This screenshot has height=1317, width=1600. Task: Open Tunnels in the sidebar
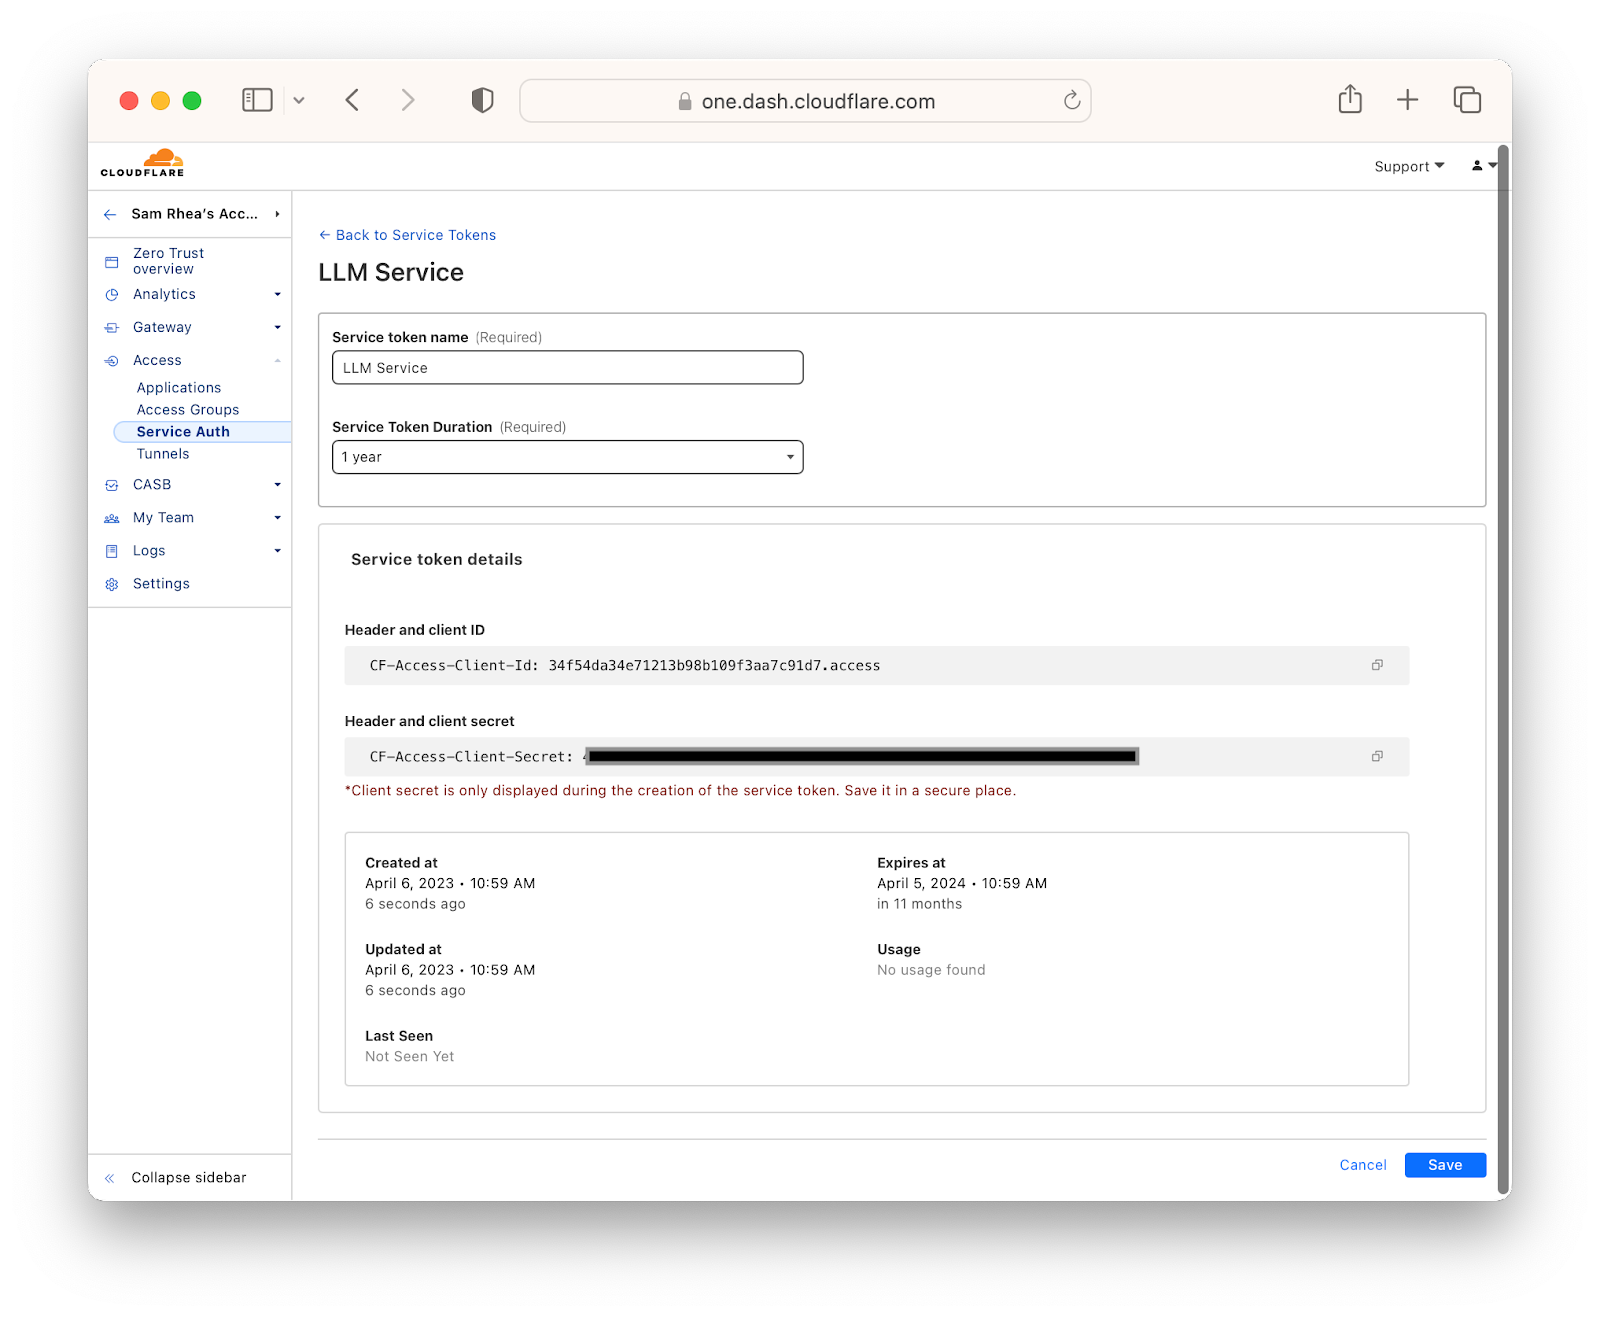163,453
